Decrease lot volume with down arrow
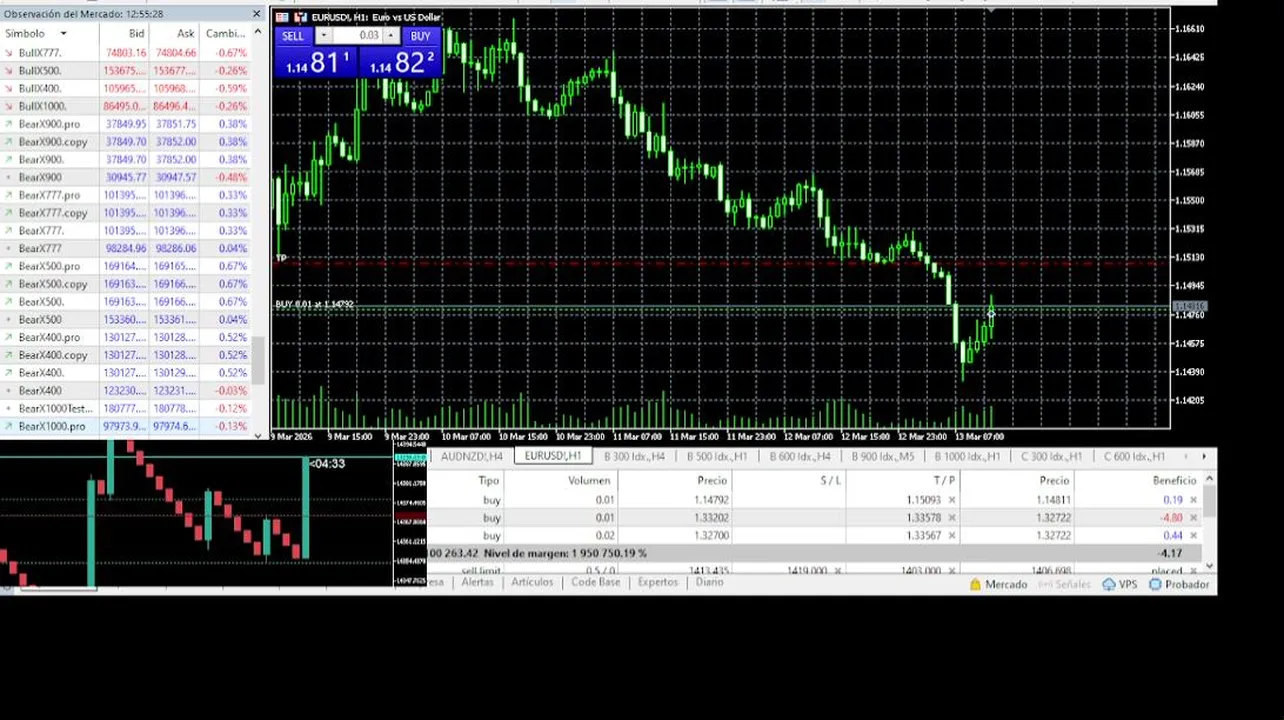 tap(323, 36)
